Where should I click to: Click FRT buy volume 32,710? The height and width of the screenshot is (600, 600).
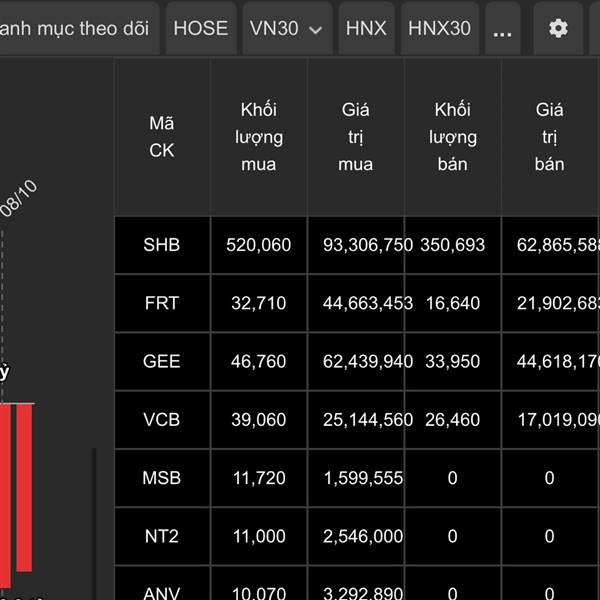[x=259, y=303]
